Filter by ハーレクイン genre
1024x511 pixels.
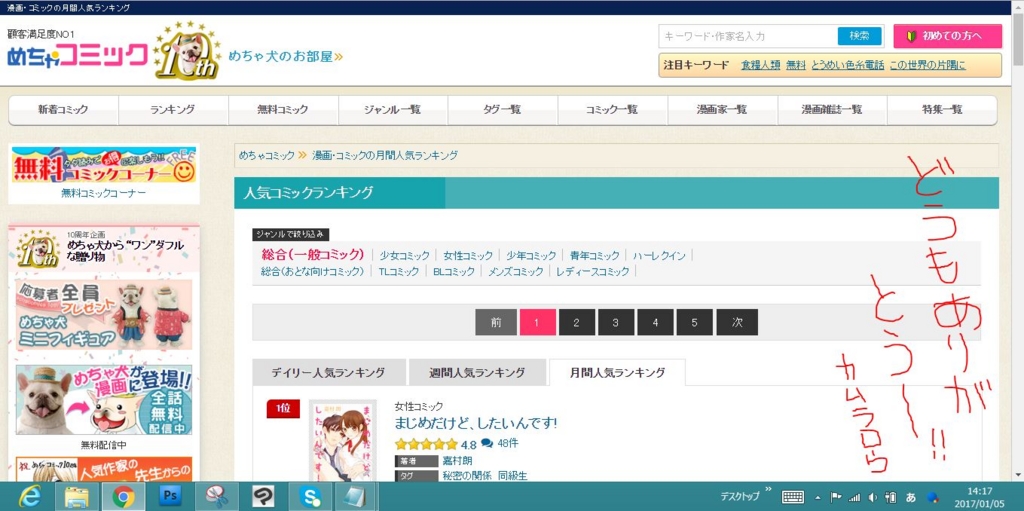coord(659,256)
